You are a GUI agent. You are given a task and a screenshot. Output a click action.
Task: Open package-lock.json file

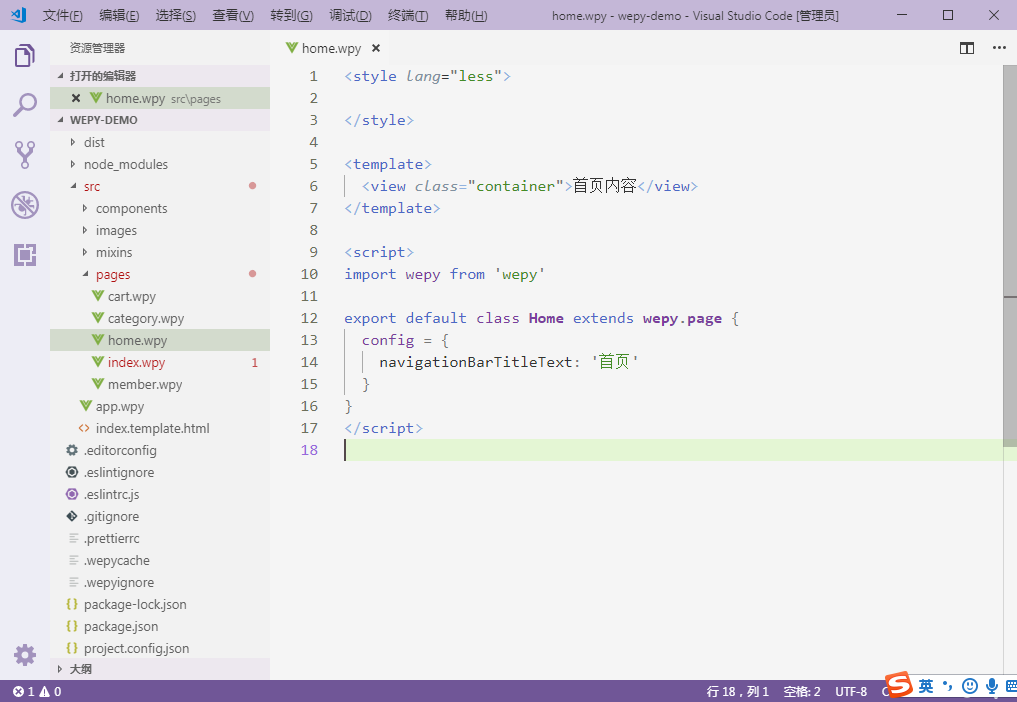pos(160,605)
